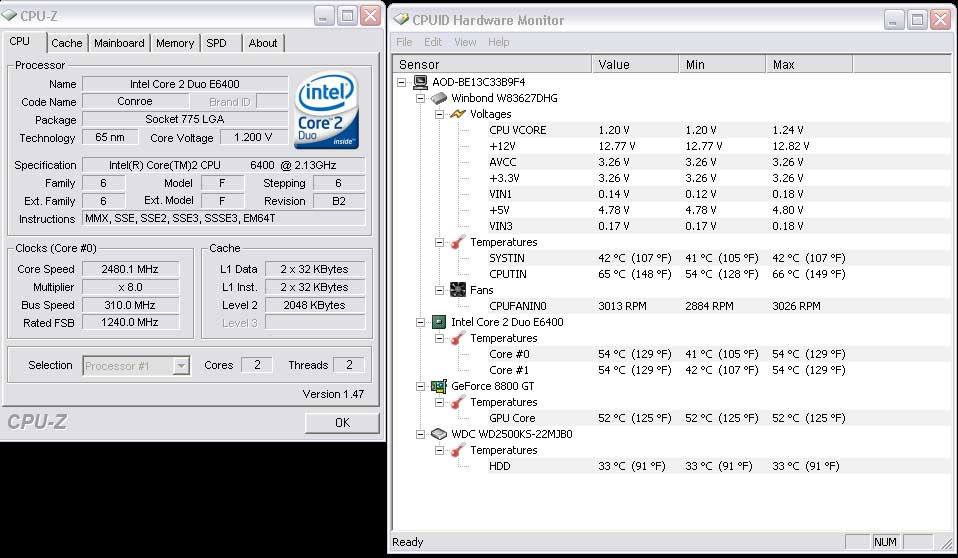The width and height of the screenshot is (958, 558).
Task: Open the Edit menu in Hardware Monitor
Action: pyautogui.click(x=433, y=42)
